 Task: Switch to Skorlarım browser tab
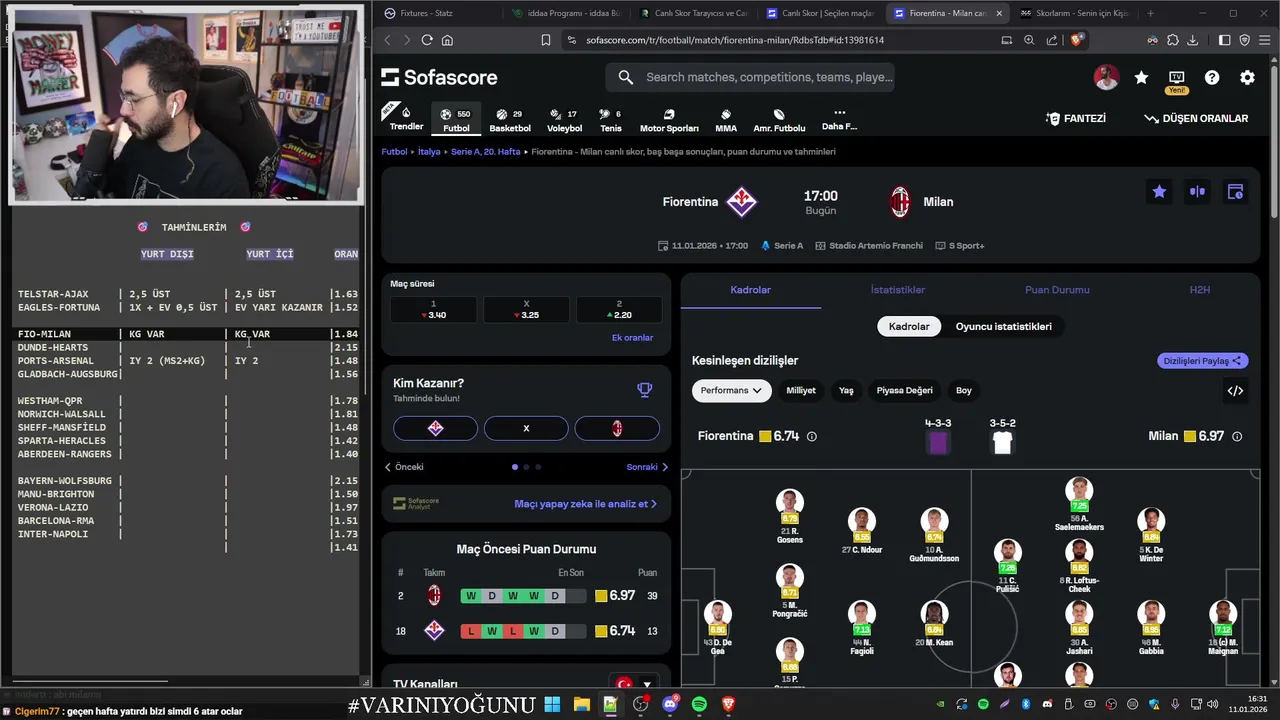[1075, 13]
